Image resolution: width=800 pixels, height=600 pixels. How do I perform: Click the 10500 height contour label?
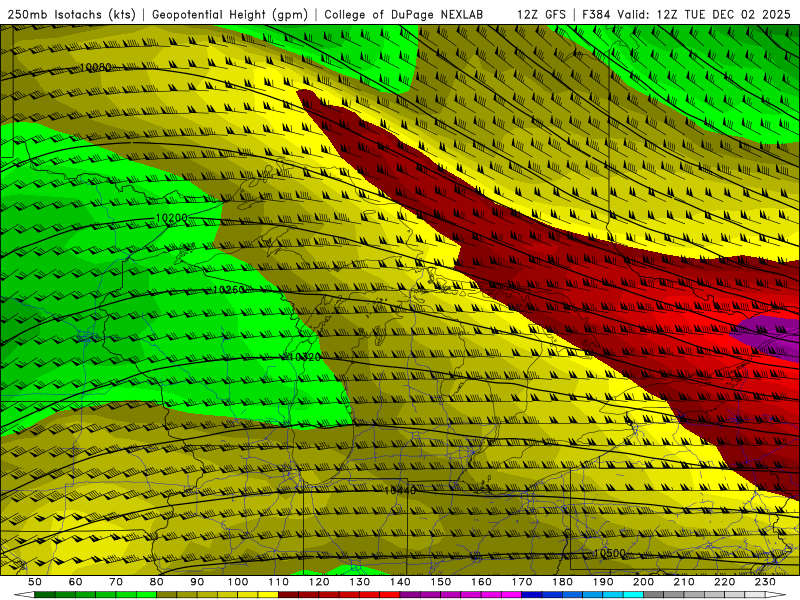[609, 553]
